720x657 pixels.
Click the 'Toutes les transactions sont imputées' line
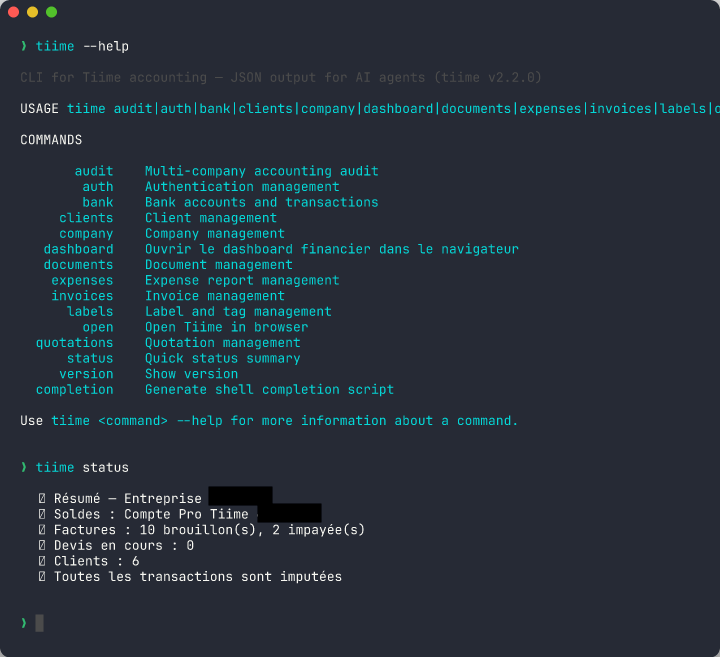pos(197,577)
